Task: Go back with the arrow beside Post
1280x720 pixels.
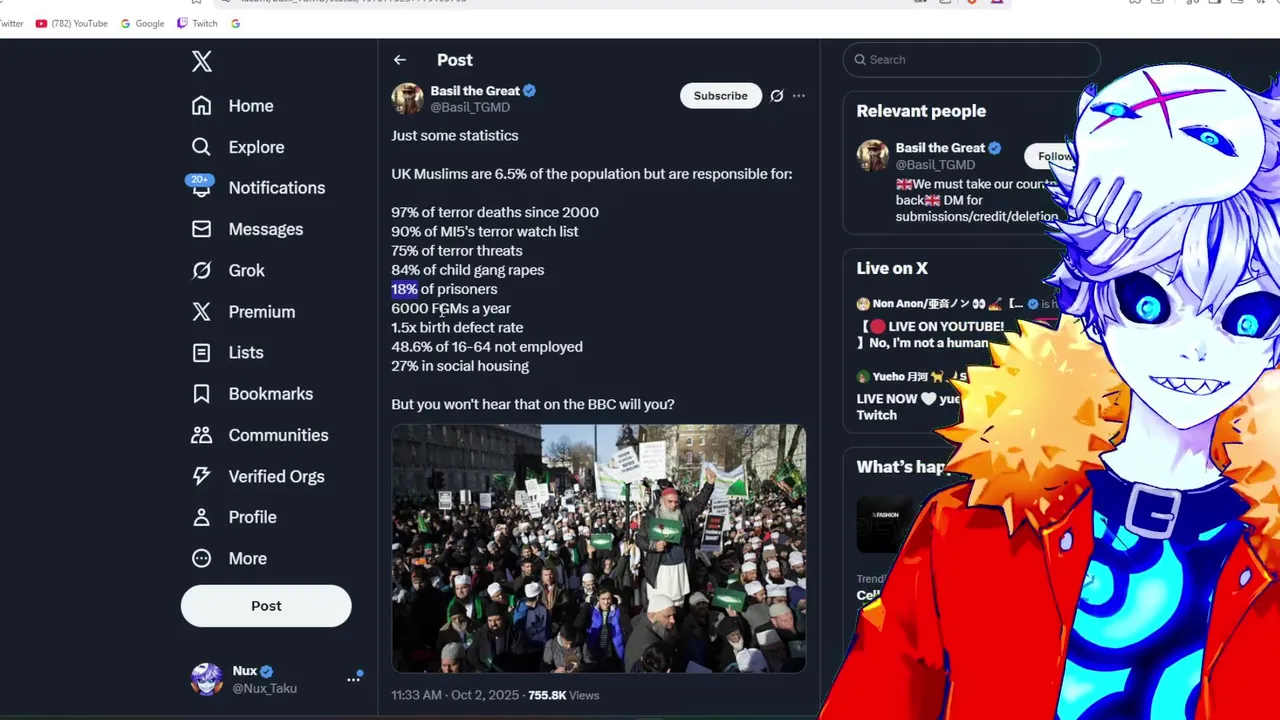Action: click(x=400, y=60)
